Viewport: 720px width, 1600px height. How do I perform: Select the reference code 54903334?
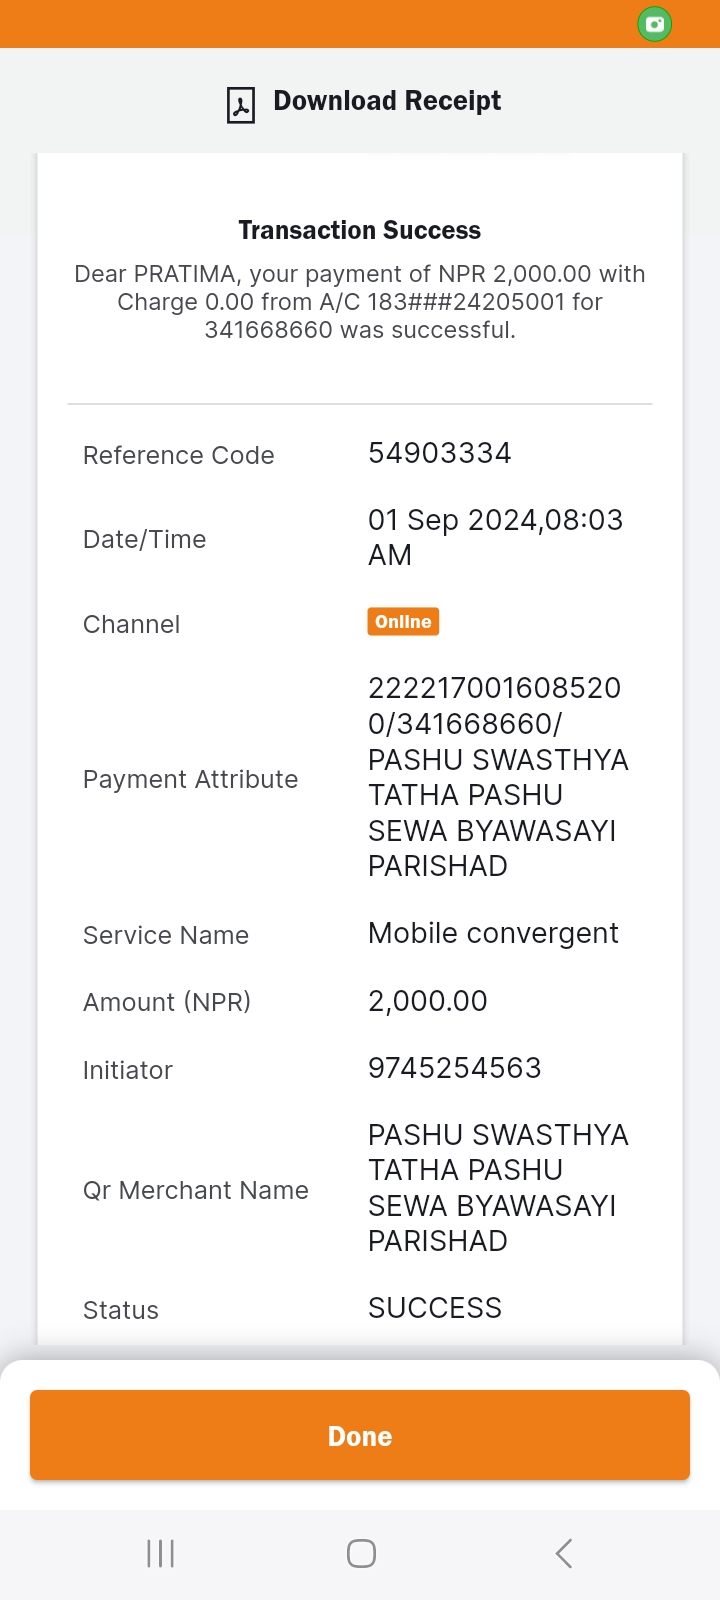click(440, 453)
